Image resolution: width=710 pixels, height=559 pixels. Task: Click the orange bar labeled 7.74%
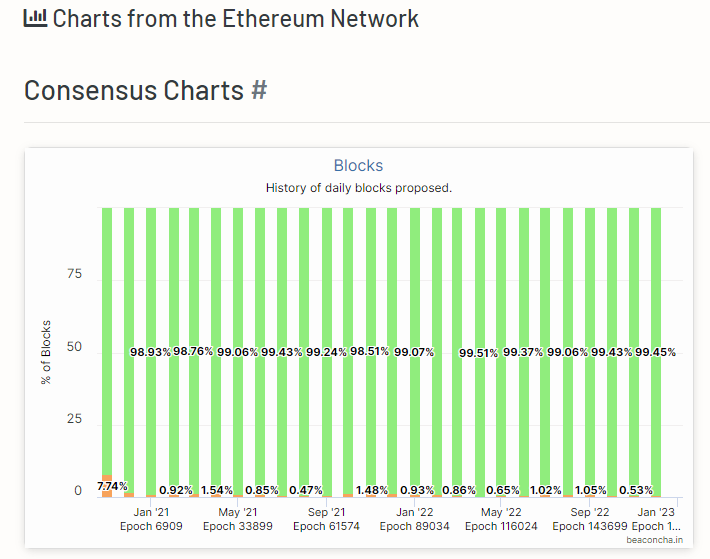pyautogui.click(x=107, y=486)
